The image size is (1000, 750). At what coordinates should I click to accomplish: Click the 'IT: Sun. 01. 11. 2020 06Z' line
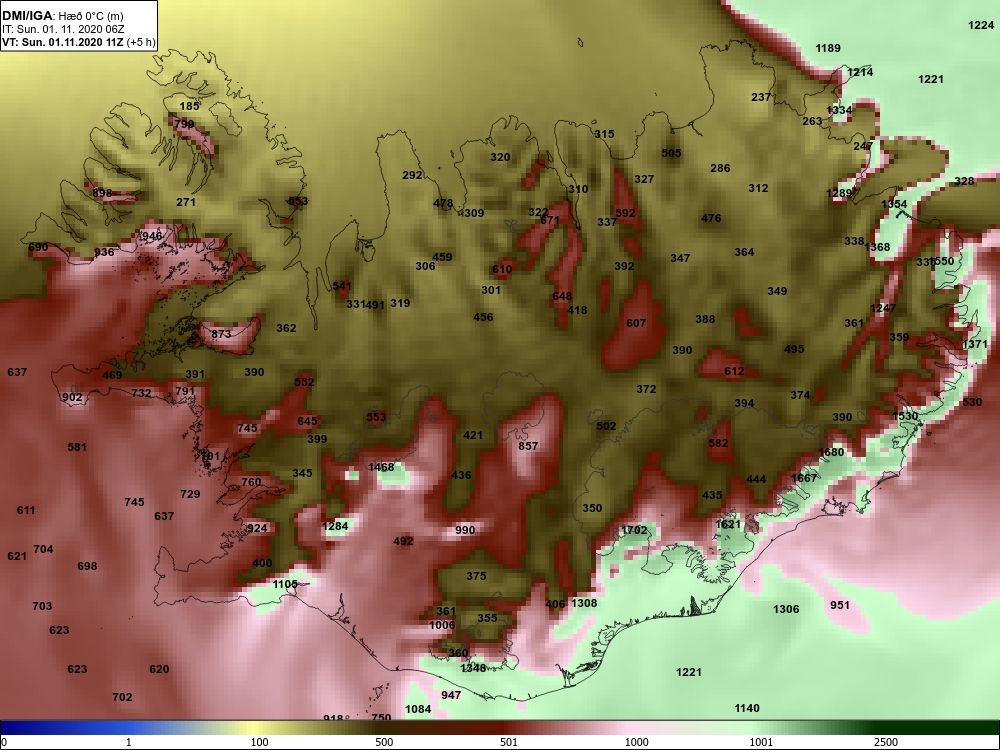62,29
